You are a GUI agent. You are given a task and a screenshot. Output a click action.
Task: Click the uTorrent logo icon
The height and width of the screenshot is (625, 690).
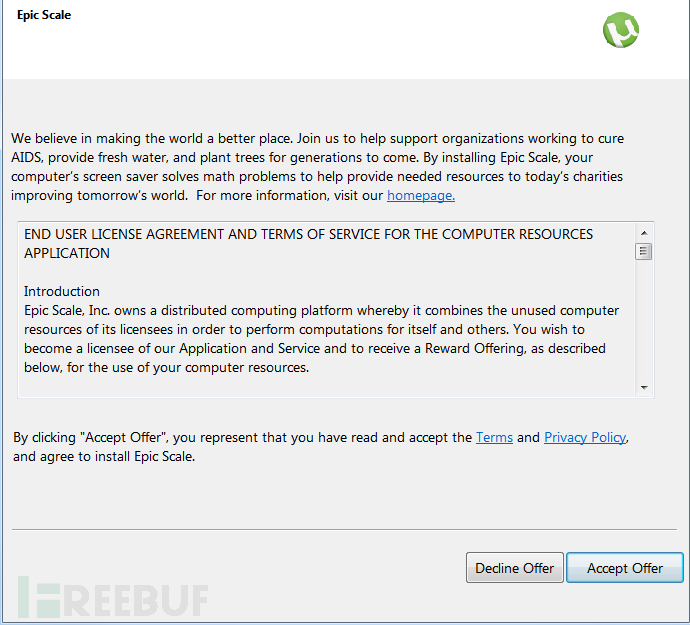pos(621,31)
